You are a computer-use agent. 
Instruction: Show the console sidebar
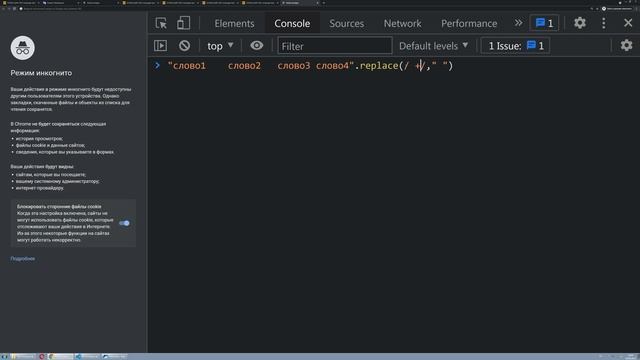160,46
